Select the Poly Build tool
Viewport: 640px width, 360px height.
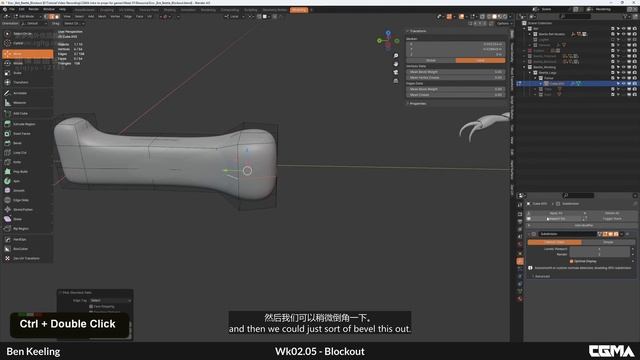pyautogui.click(x=27, y=172)
